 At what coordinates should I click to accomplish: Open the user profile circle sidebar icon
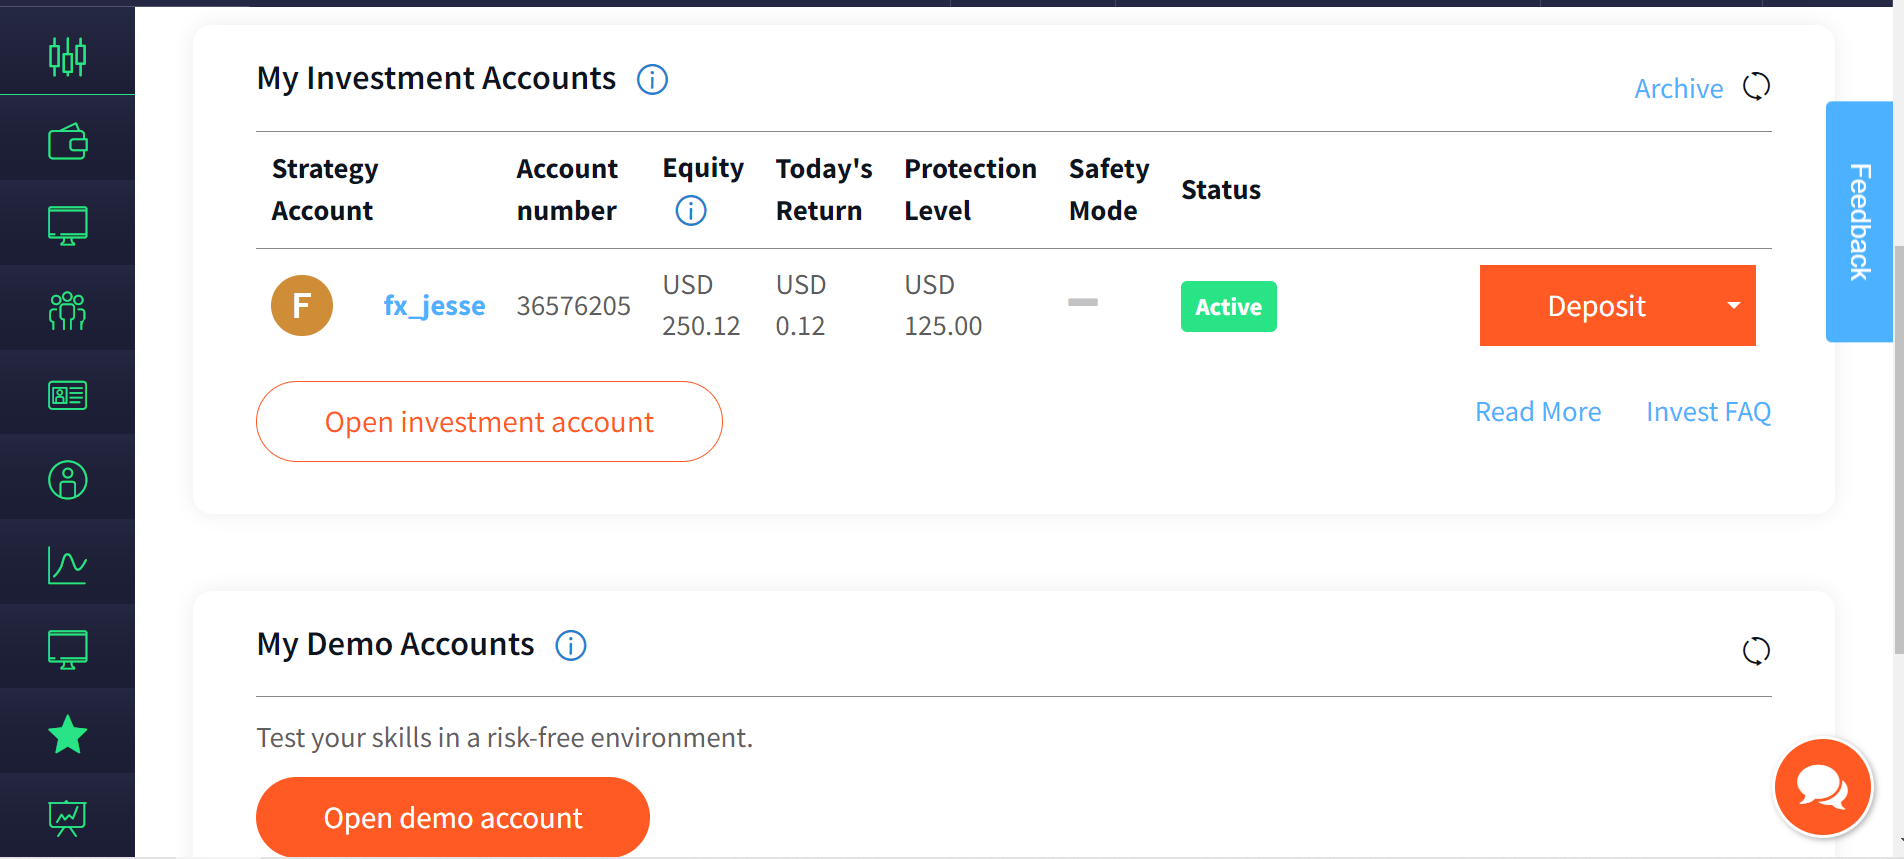[x=67, y=480]
